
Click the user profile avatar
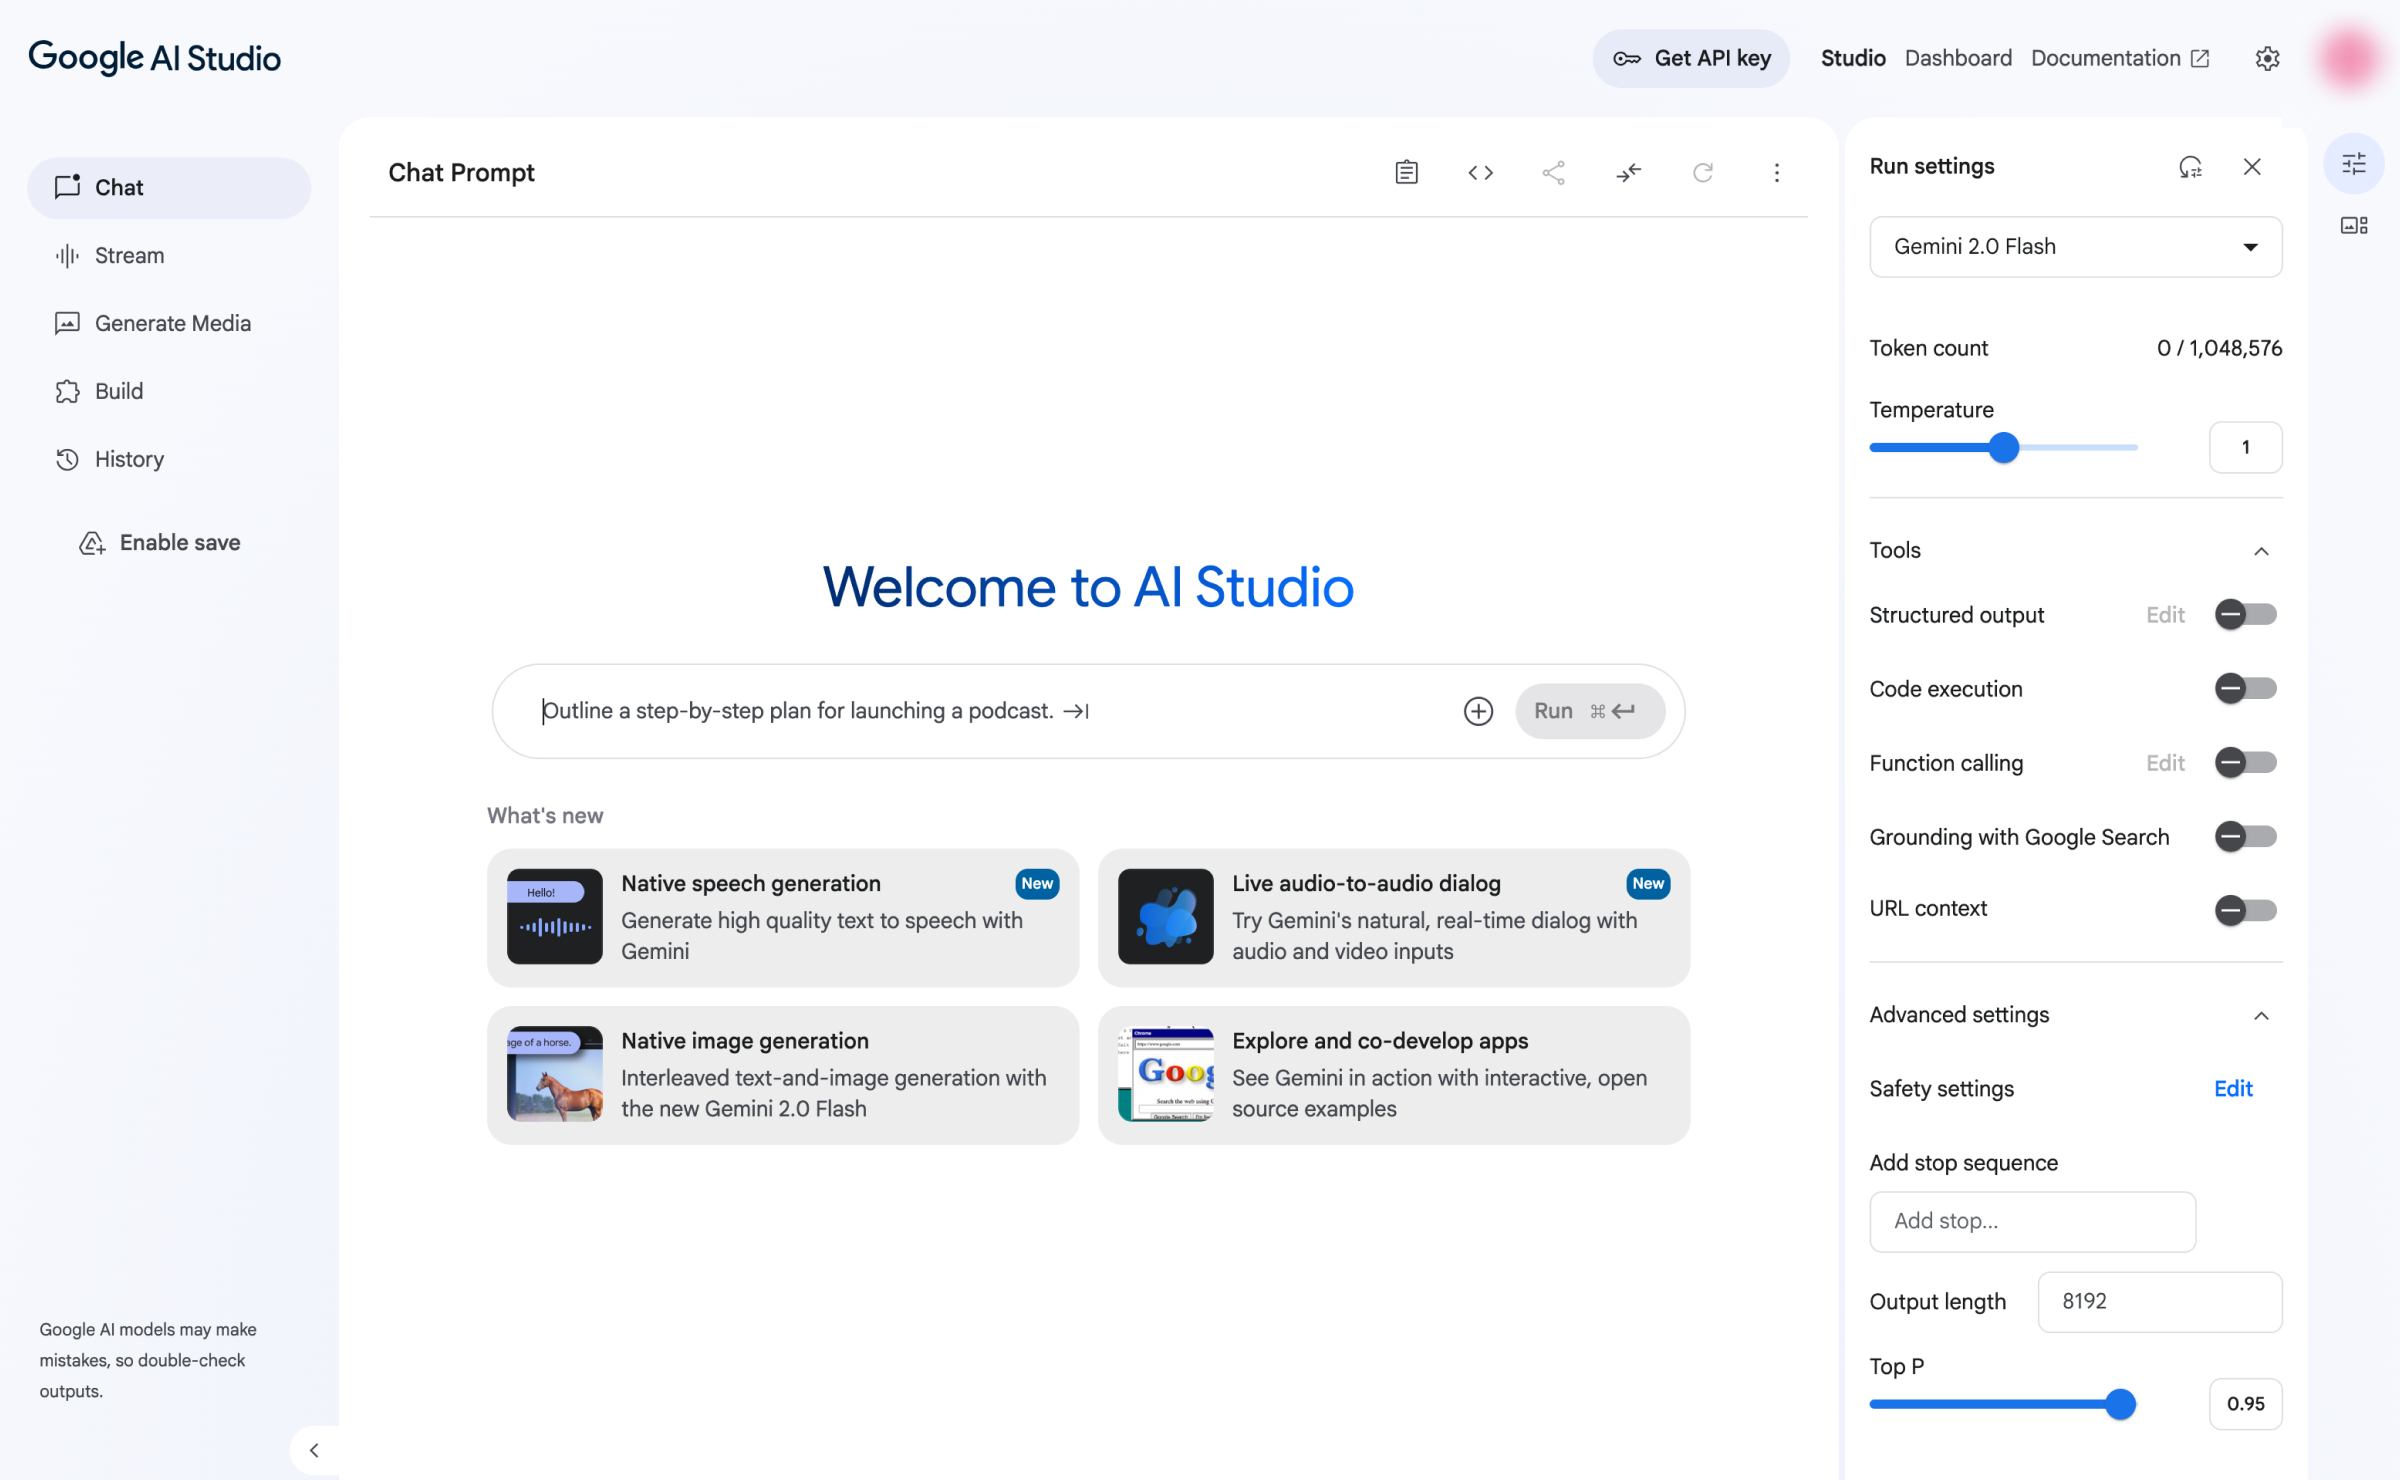2349,58
